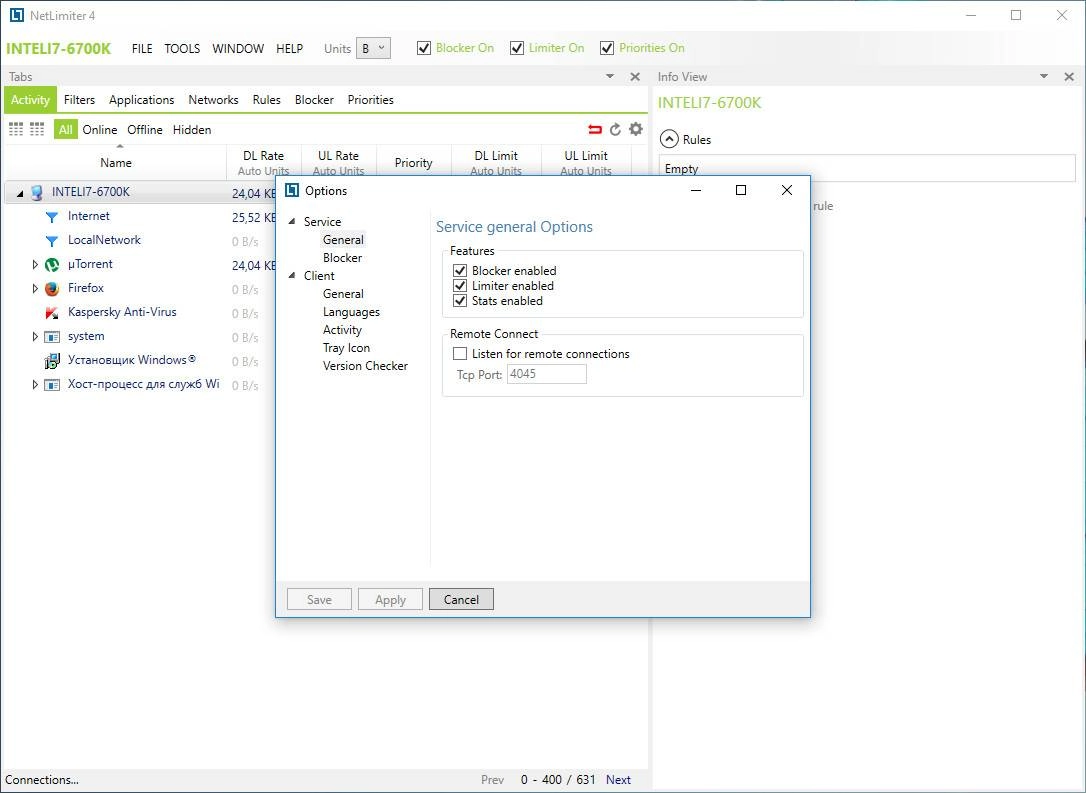The height and width of the screenshot is (793, 1086).
Task: Click the Kaspersky Anti-Virus icon
Action: [52, 312]
